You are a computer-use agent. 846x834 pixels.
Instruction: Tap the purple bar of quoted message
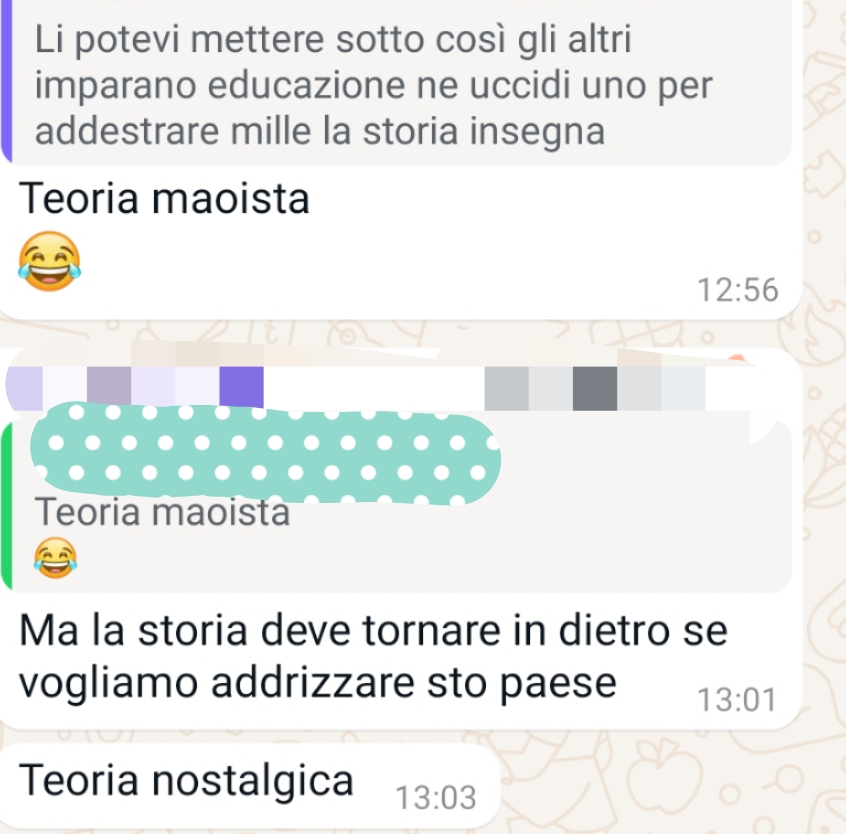coord(6,81)
